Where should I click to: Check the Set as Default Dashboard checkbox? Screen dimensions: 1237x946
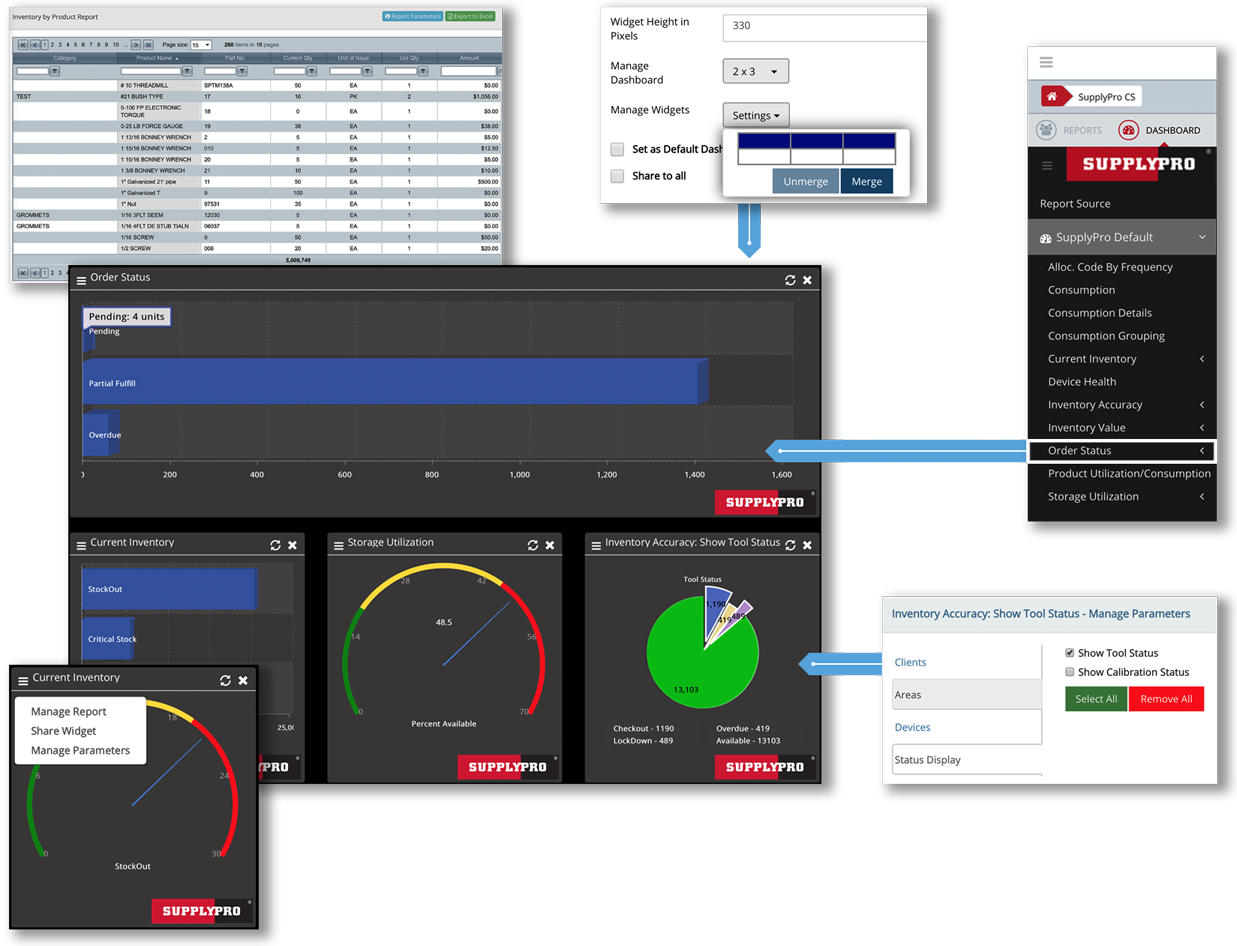click(x=618, y=149)
